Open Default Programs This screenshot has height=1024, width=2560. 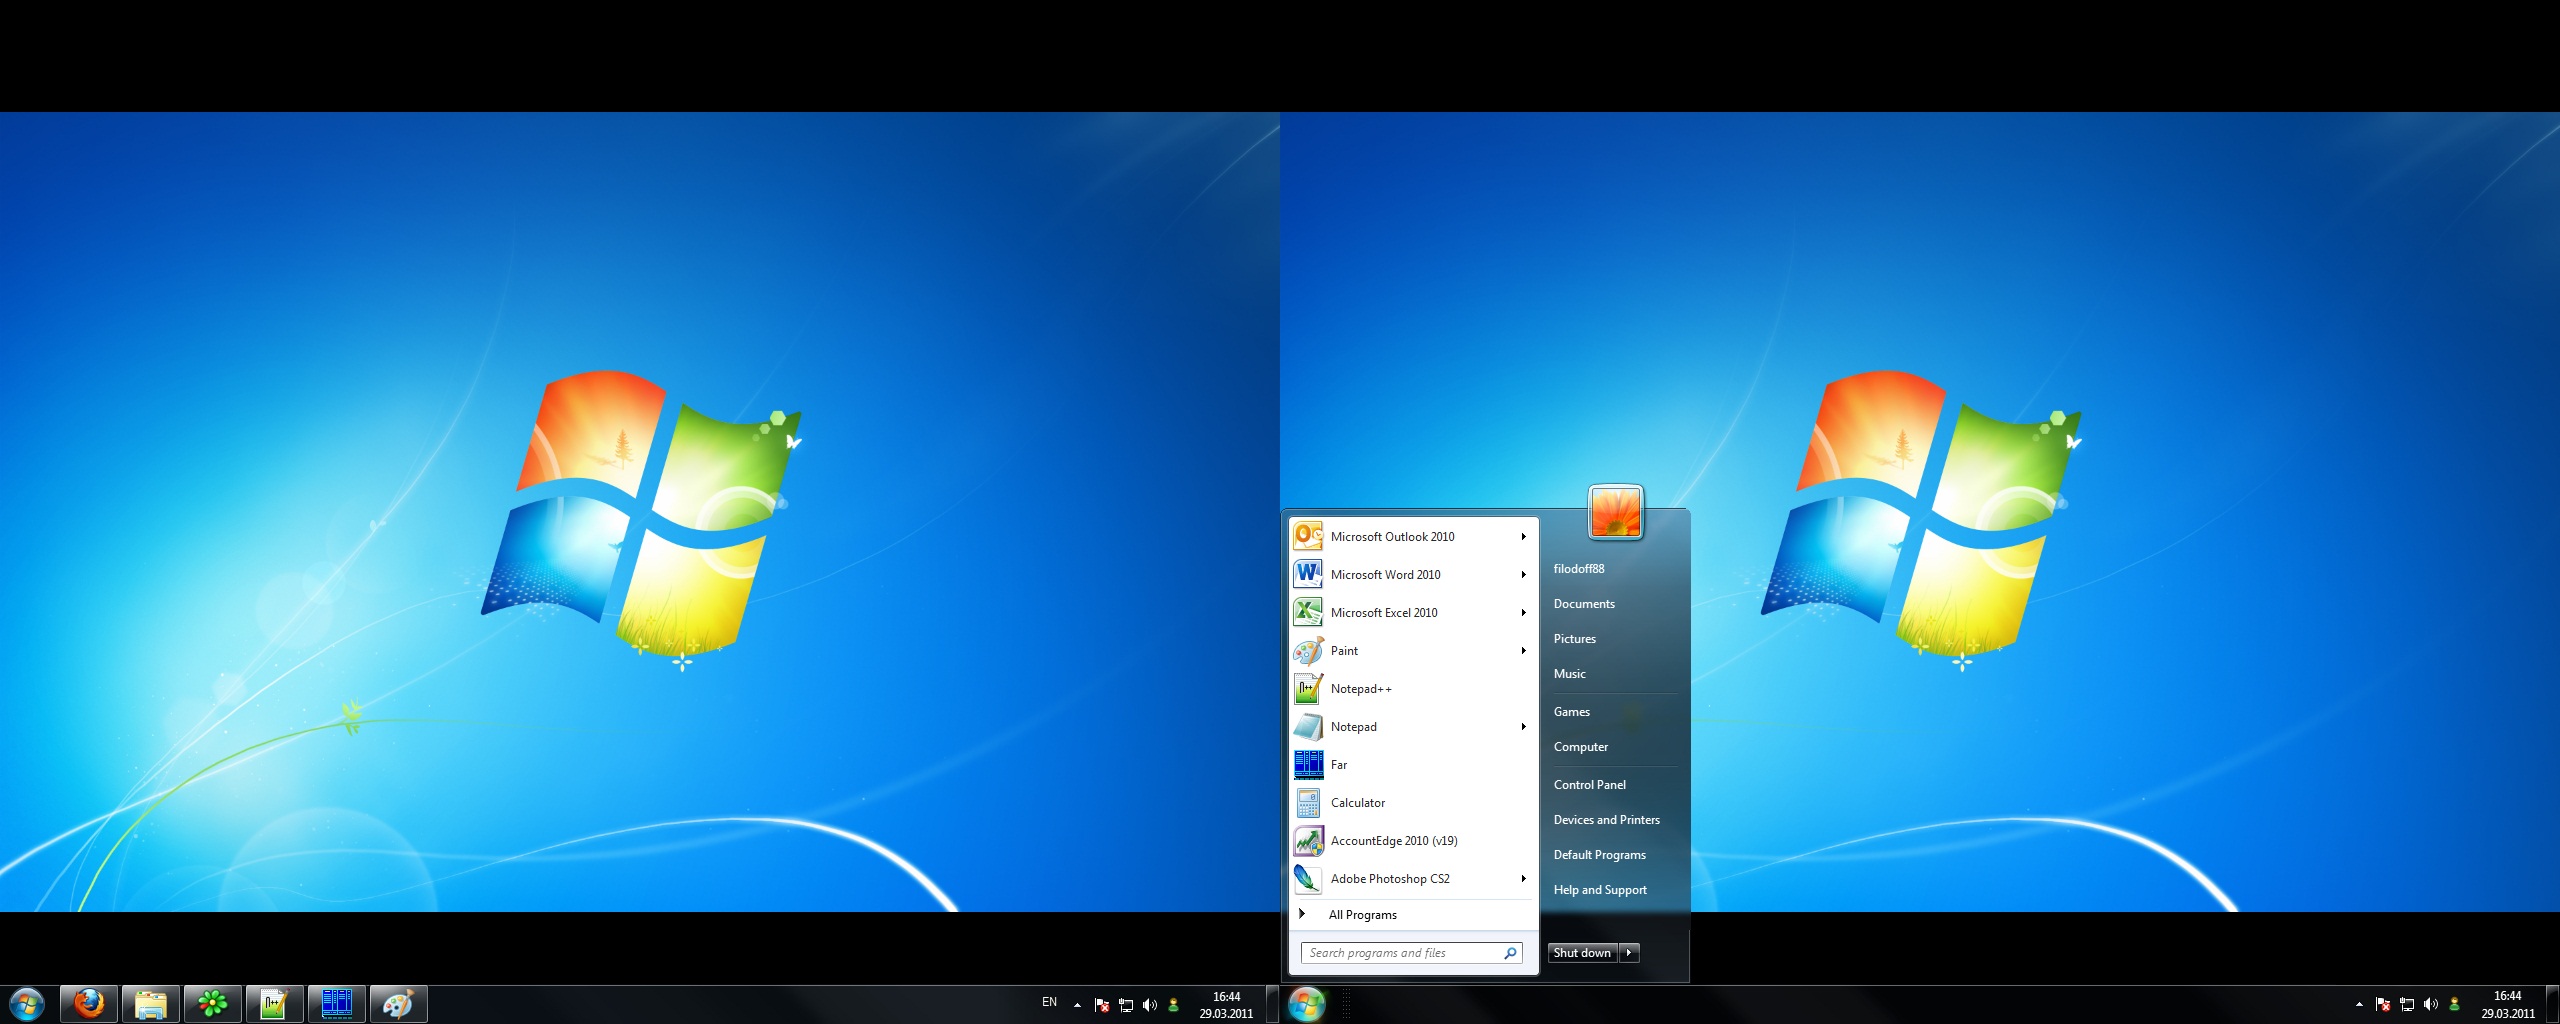tap(1599, 855)
